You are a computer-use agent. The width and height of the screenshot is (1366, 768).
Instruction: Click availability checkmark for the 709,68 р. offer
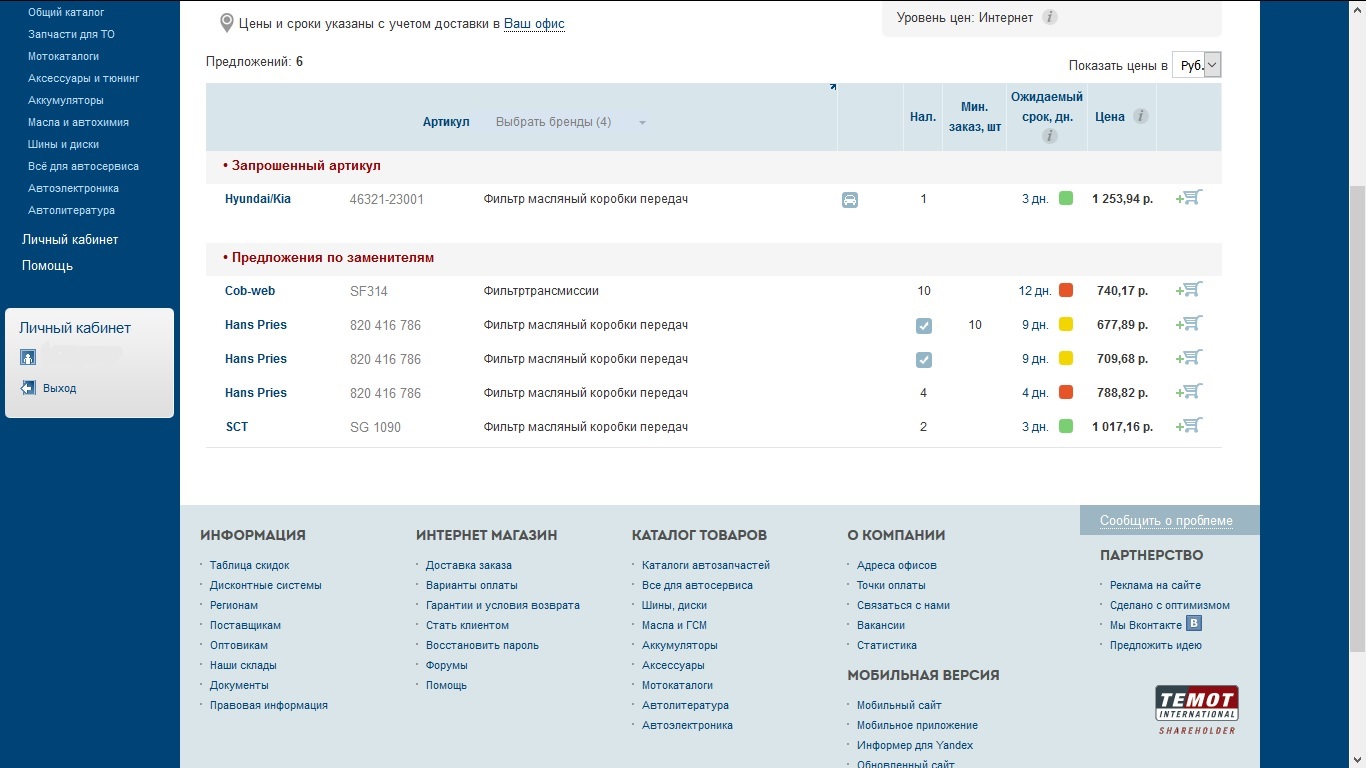(924, 360)
